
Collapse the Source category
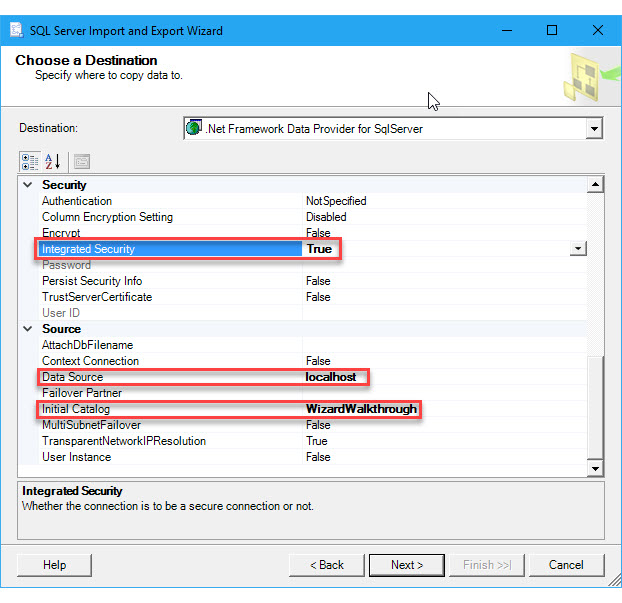pyautogui.click(x=28, y=329)
